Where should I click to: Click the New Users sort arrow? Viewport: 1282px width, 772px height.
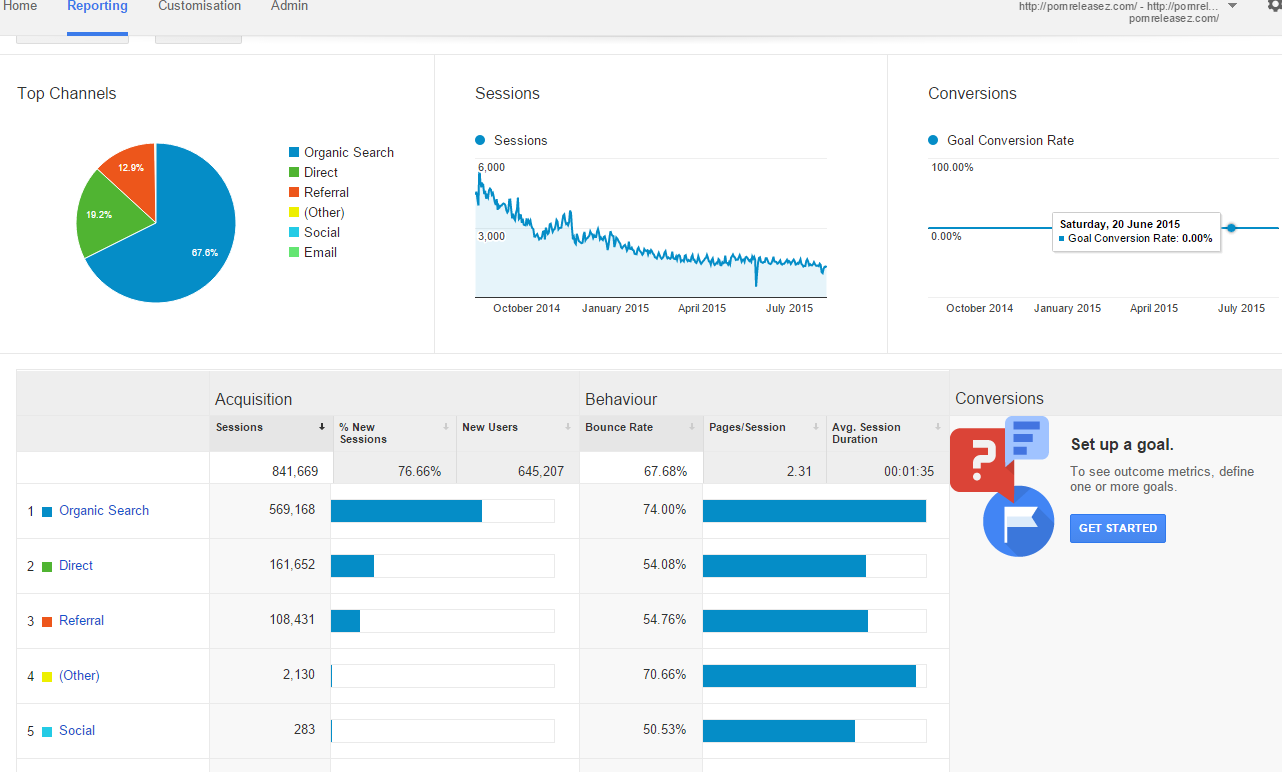tap(568, 427)
